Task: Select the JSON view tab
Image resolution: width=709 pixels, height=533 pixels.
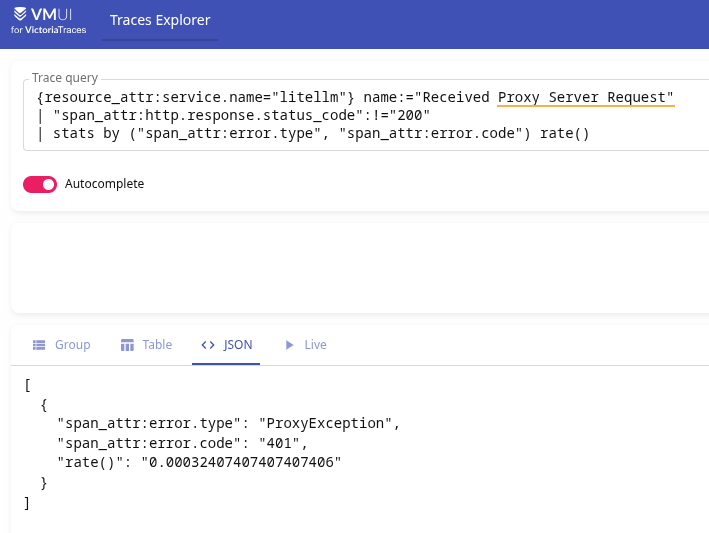Action: pyautogui.click(x=226, y=345)
